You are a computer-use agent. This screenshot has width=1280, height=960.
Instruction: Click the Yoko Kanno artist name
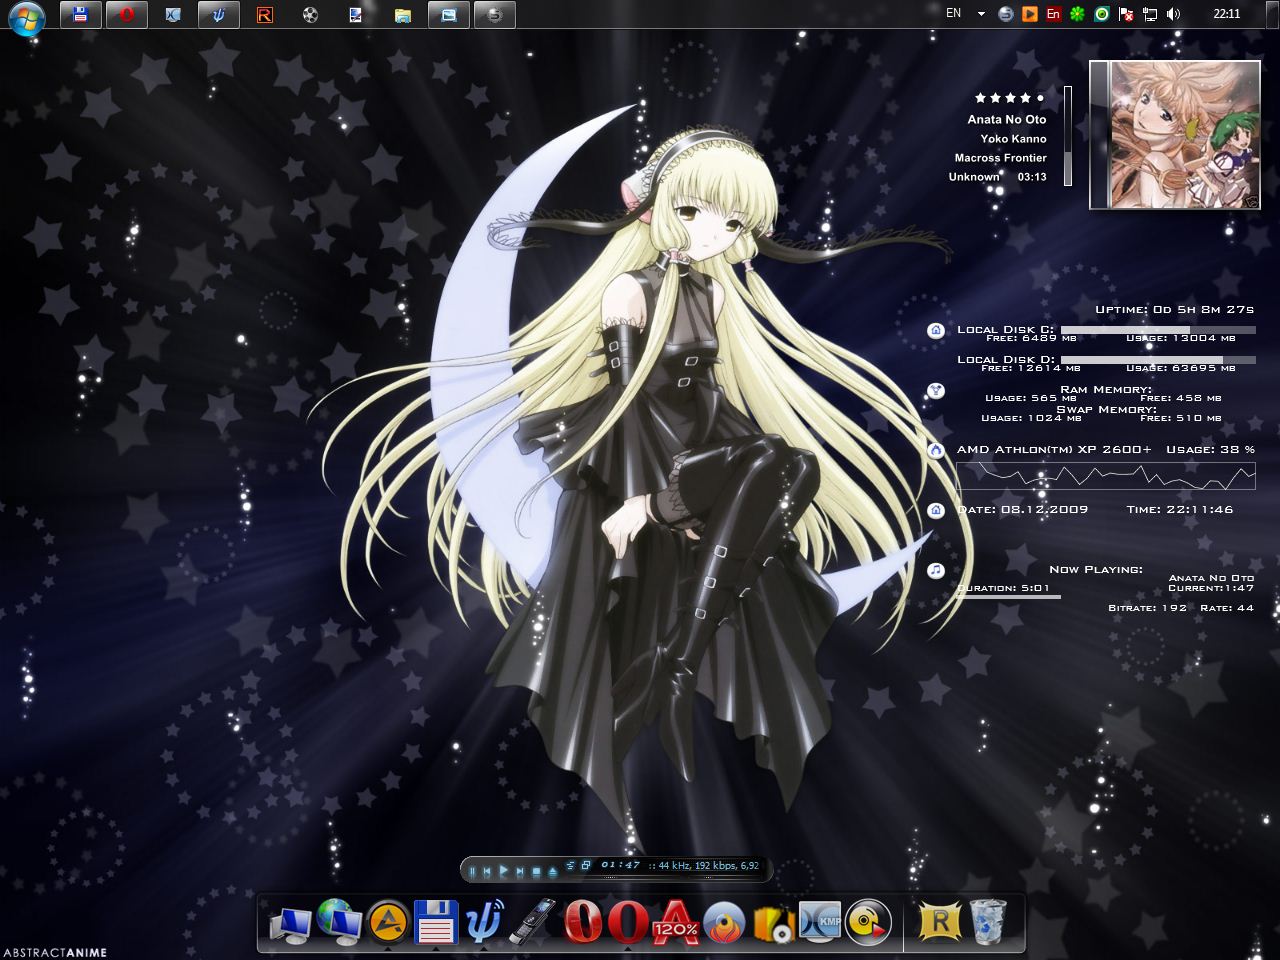click(x=1014, y=138)
